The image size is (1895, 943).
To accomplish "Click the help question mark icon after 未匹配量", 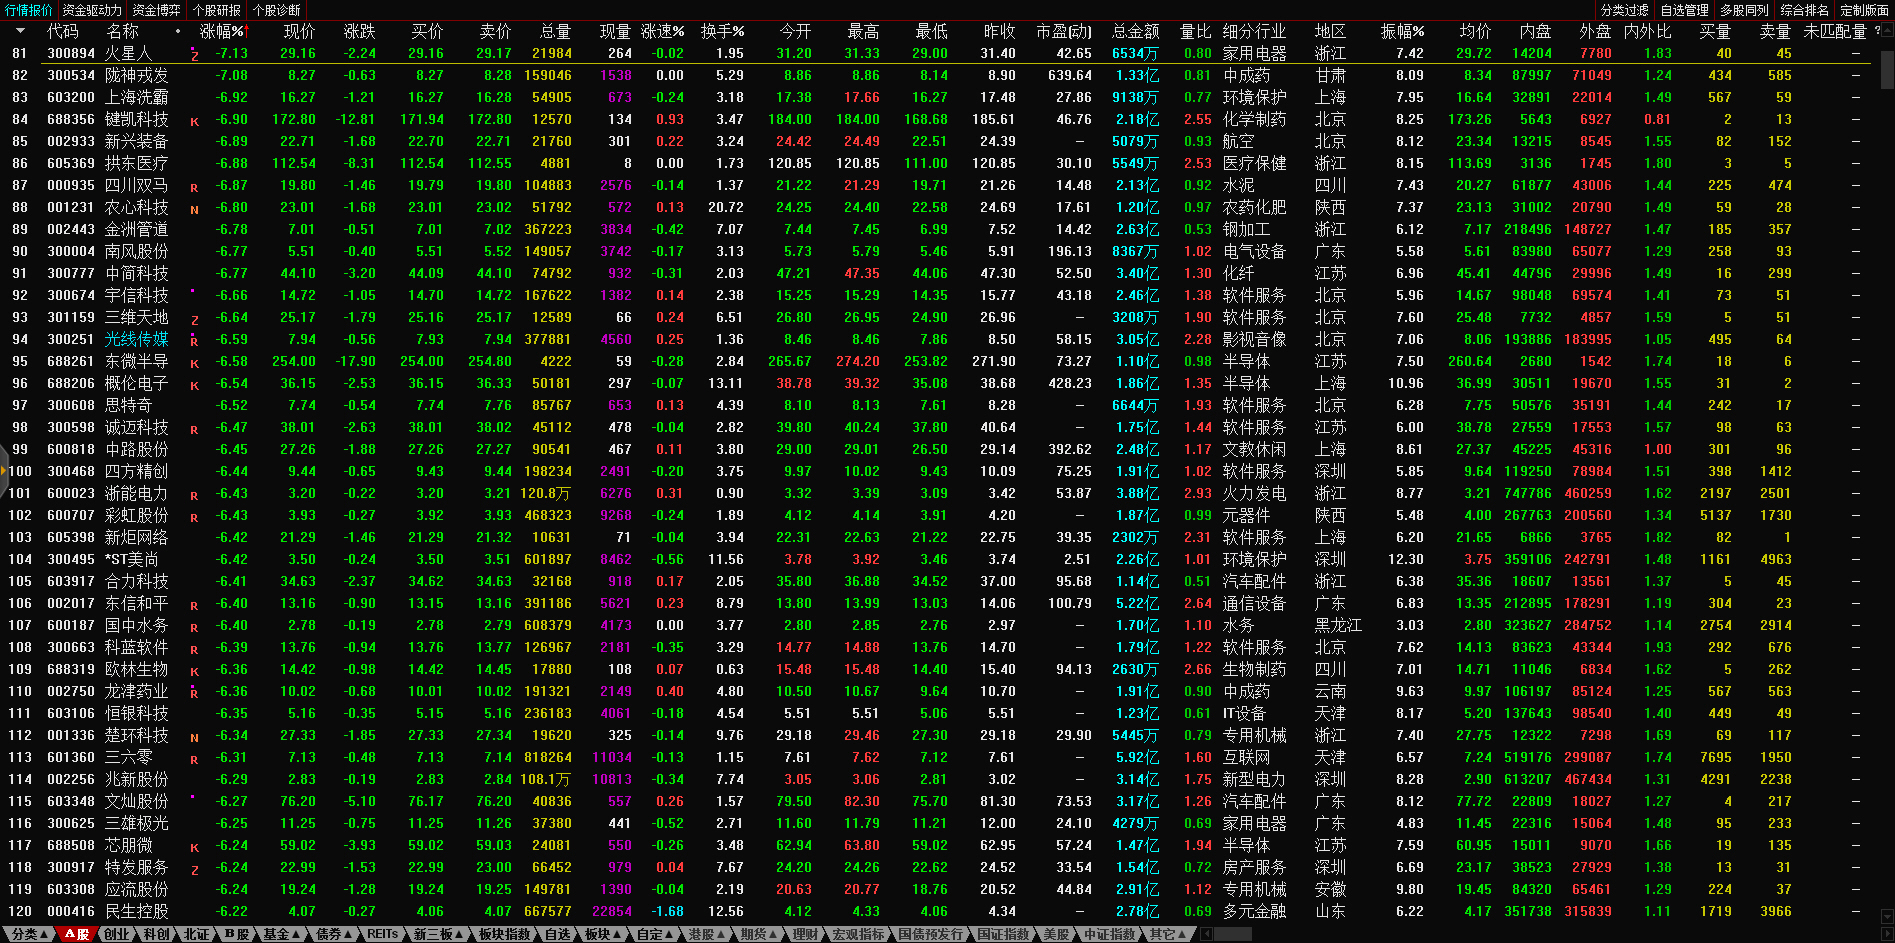I will pos(1877,31).
